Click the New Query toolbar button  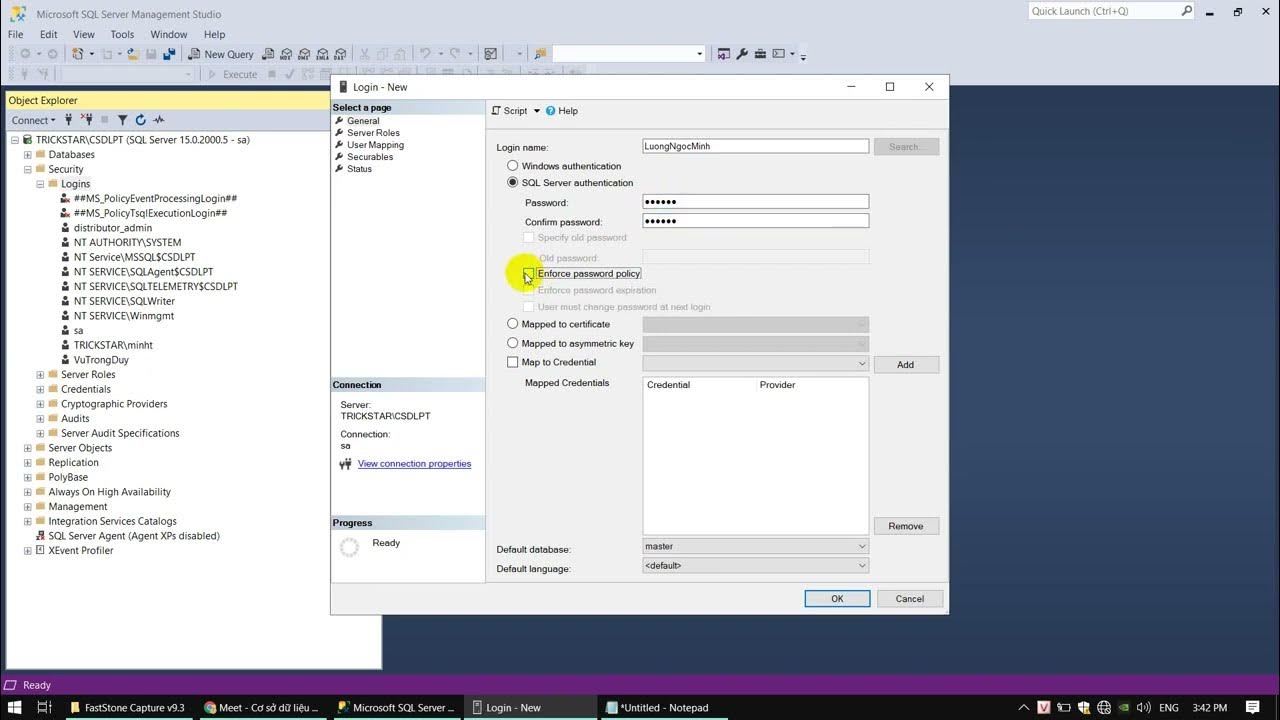(220, 54)
